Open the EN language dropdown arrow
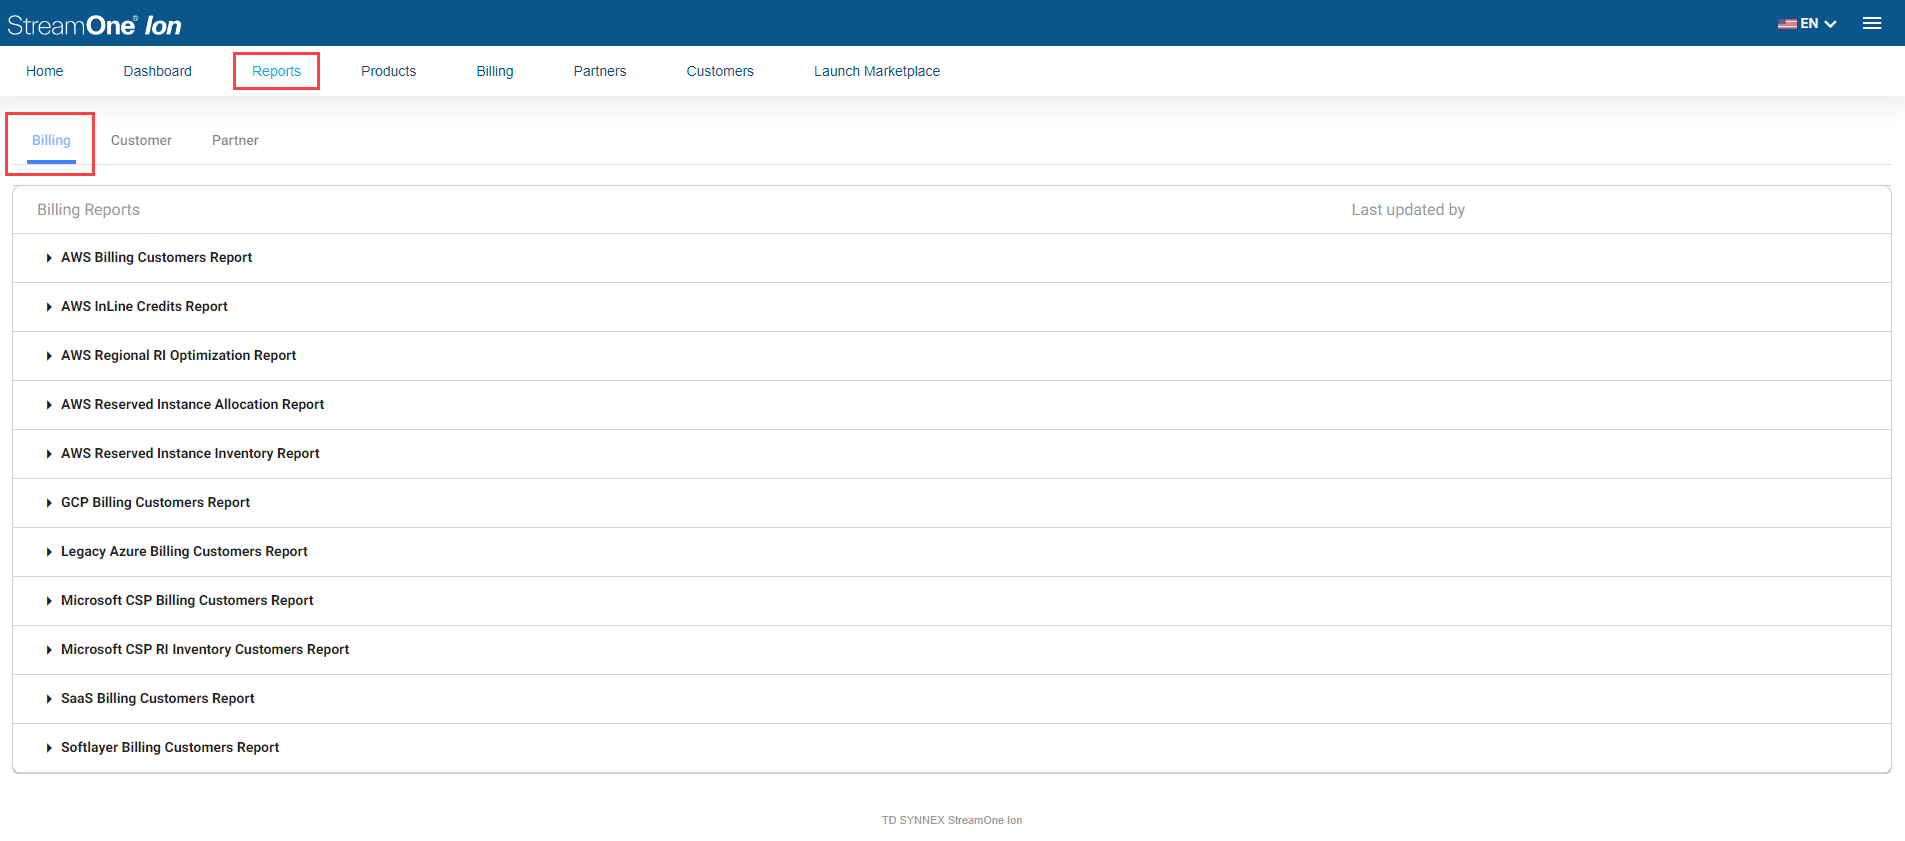The height and width of the screenshot is (841, 1905). tap(1830, 24)
